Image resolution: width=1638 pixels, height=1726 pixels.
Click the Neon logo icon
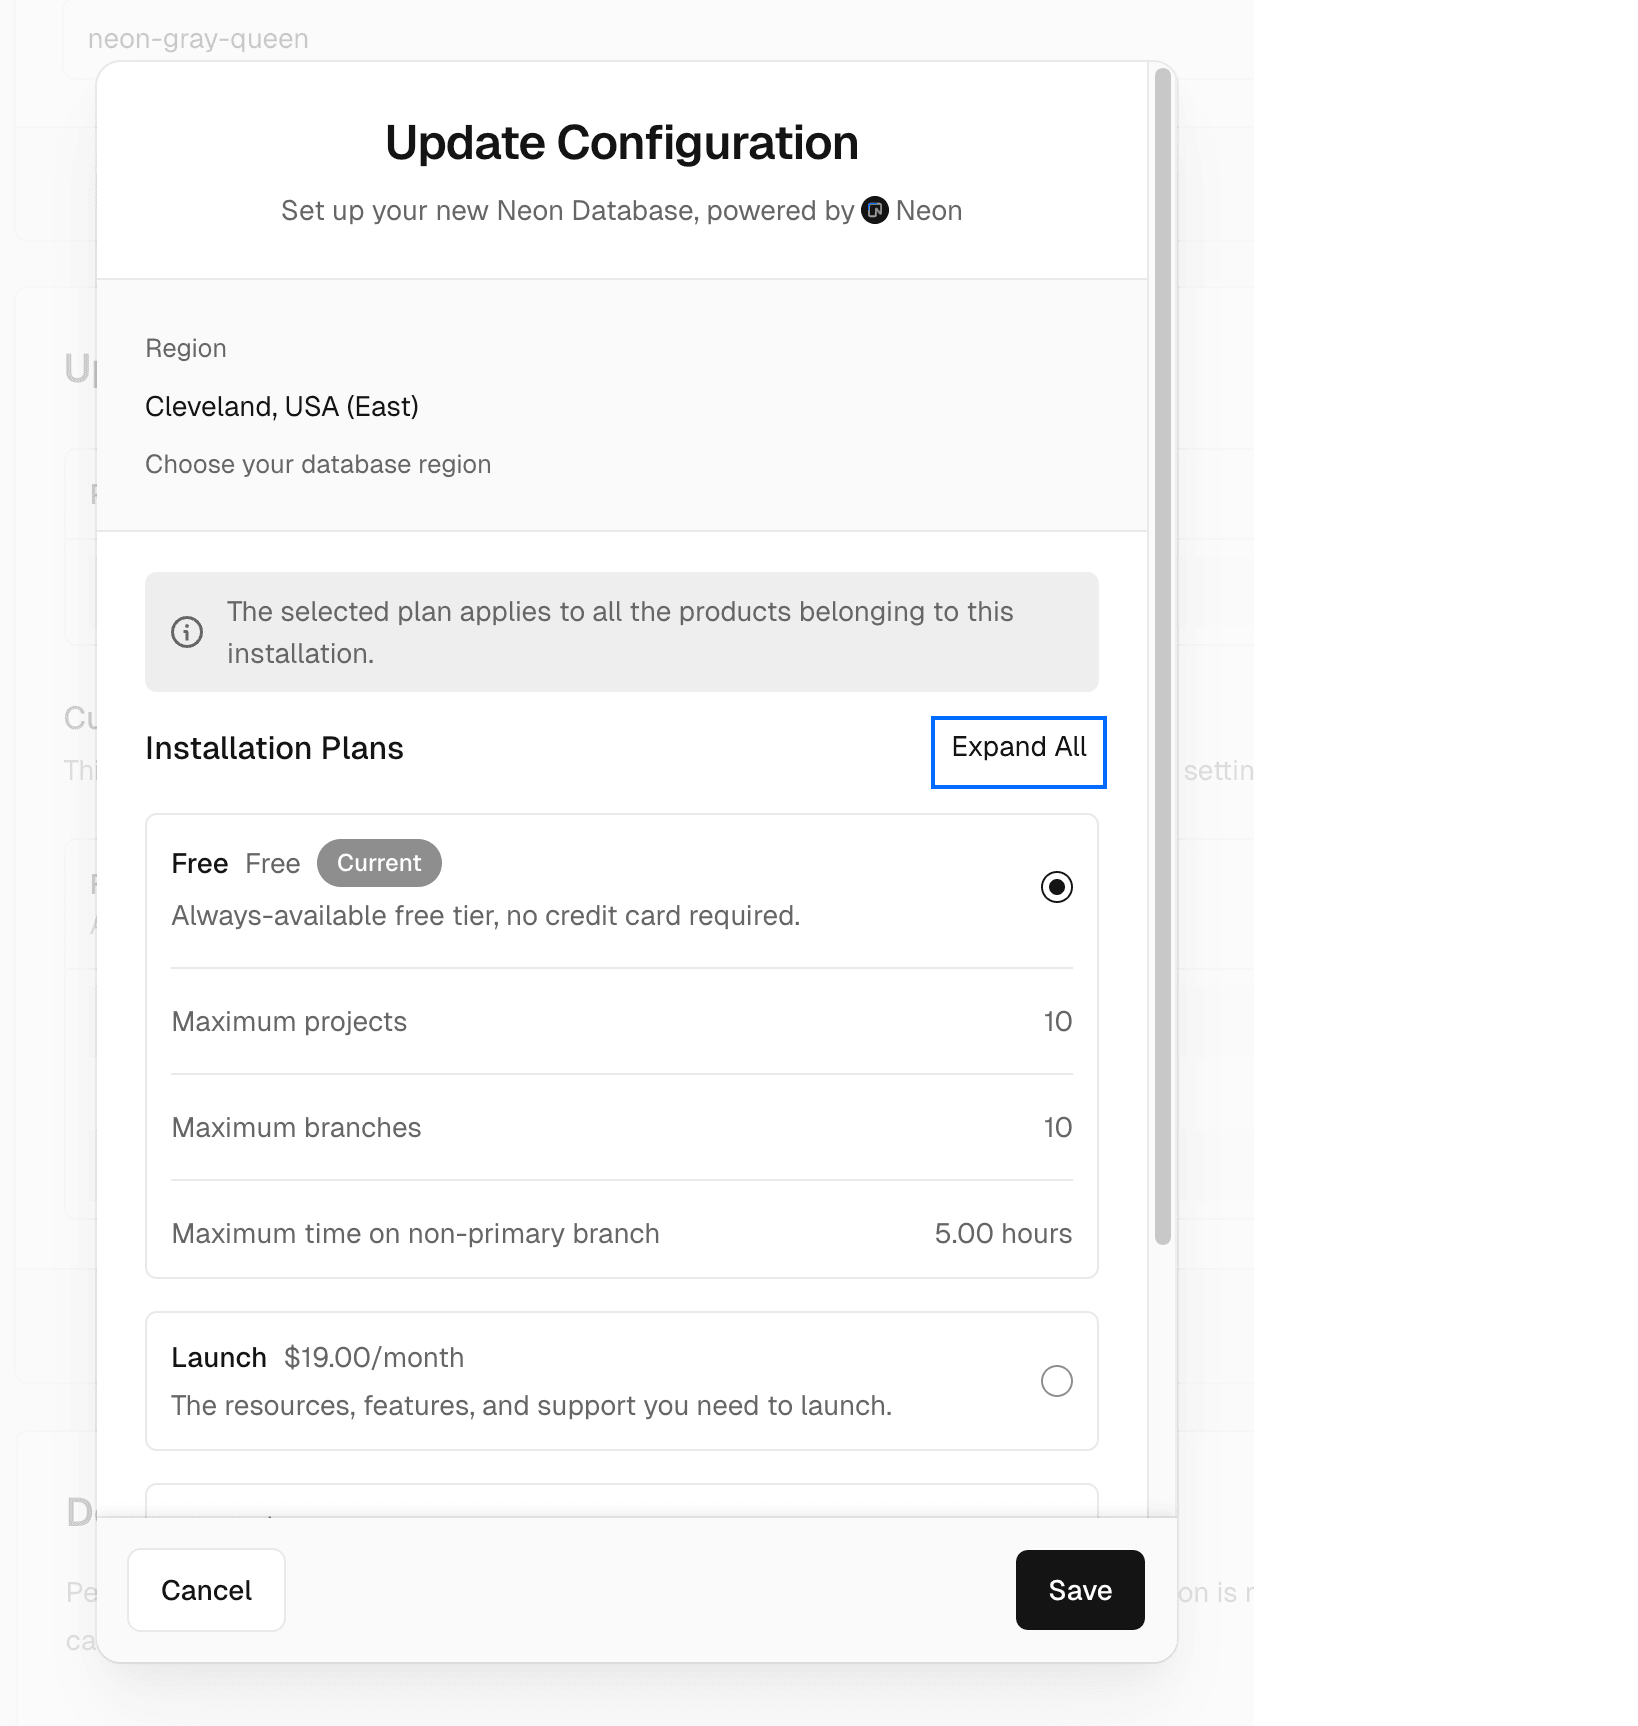pyautogui.click(x=874, y=211)
